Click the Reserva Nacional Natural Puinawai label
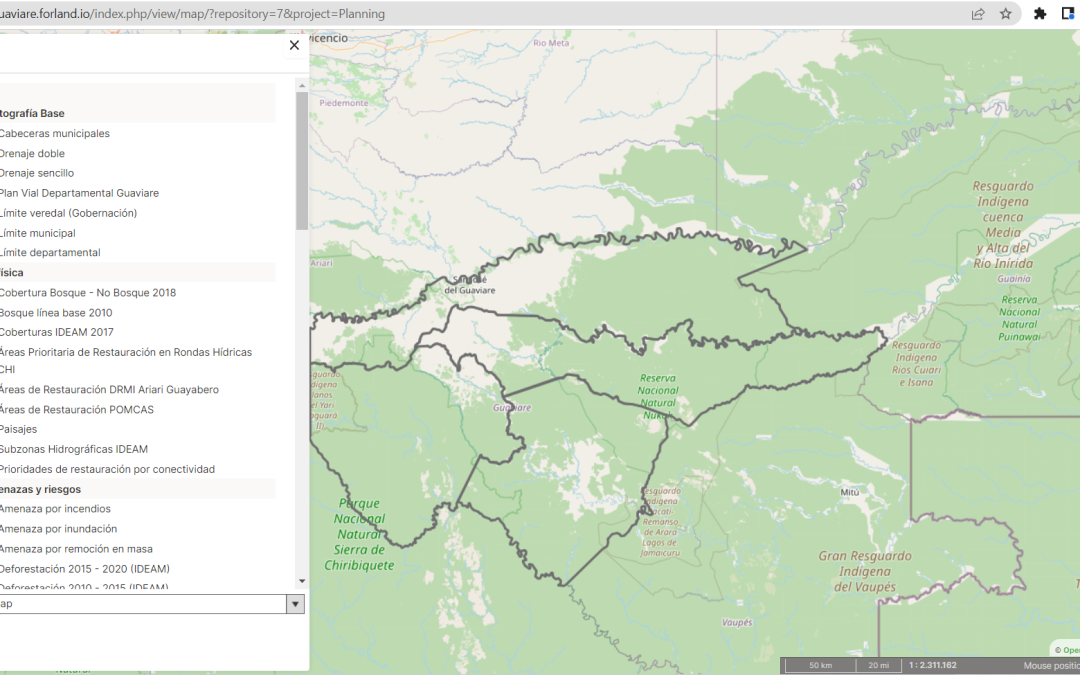 point(1019,318)
